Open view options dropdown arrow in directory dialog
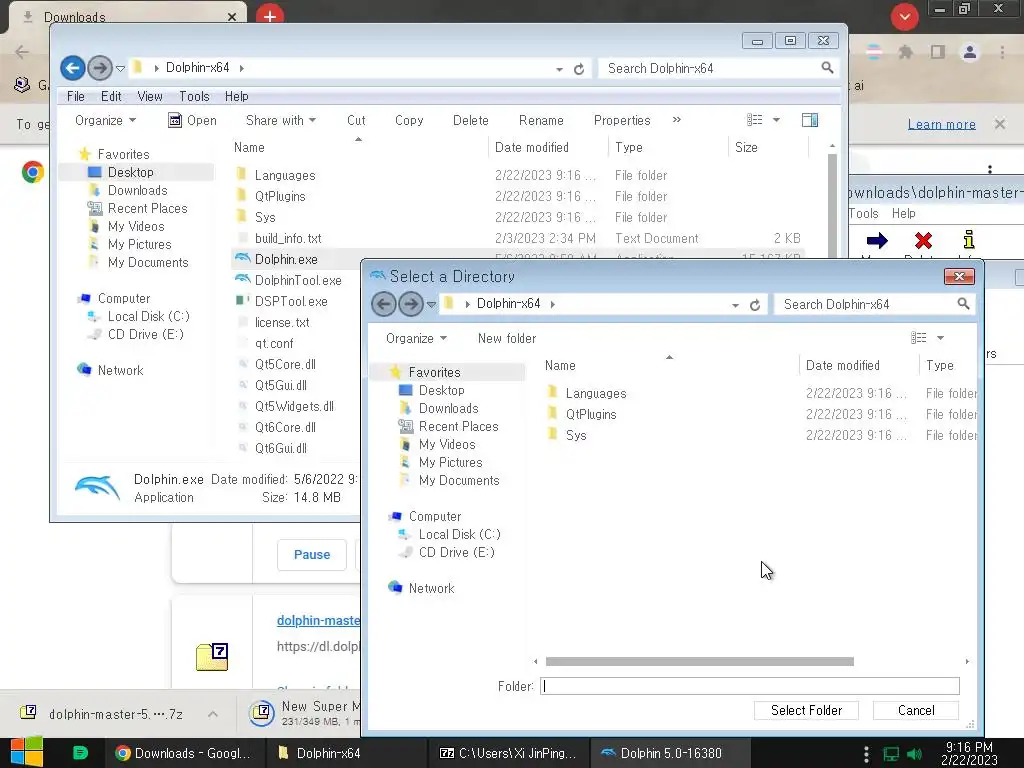The height and width of the screenshot is (768, 1024). [x=940, y=338]
